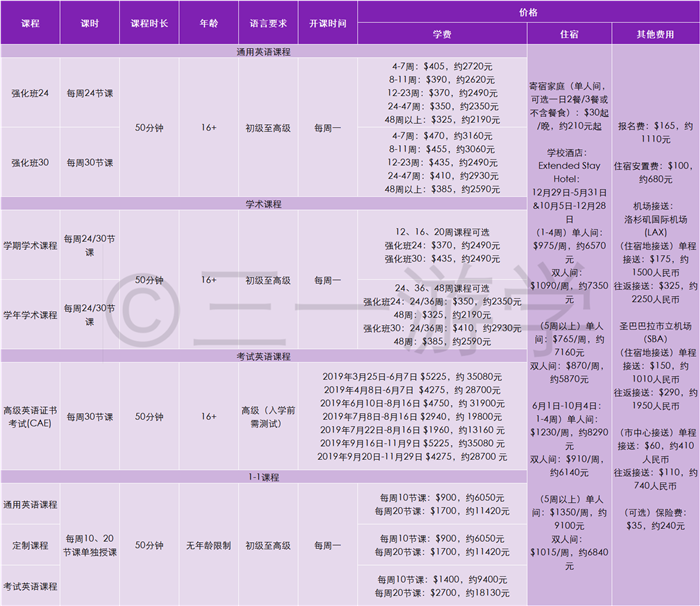Click the 其他费用 sub-header
This screenshot has width=700, height=606.
click(x=655, y=34)
